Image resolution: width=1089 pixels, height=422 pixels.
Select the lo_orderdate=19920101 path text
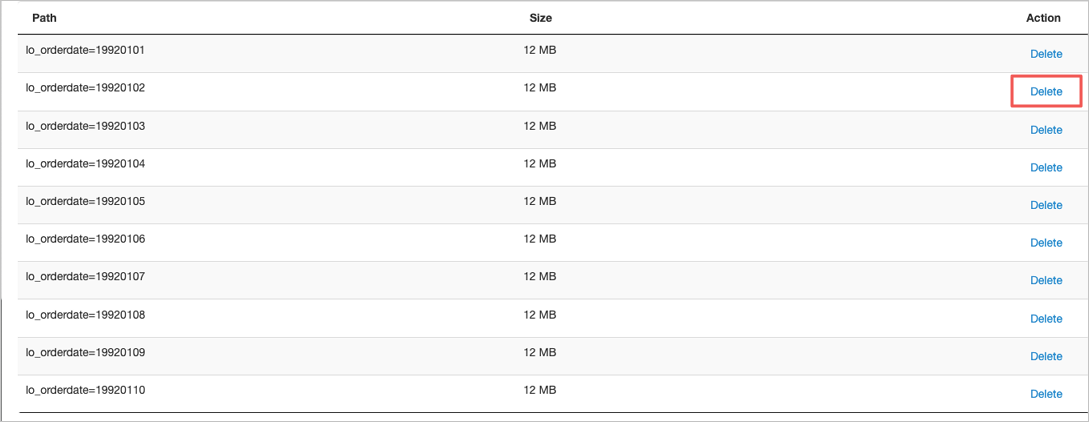click(85, 50)
